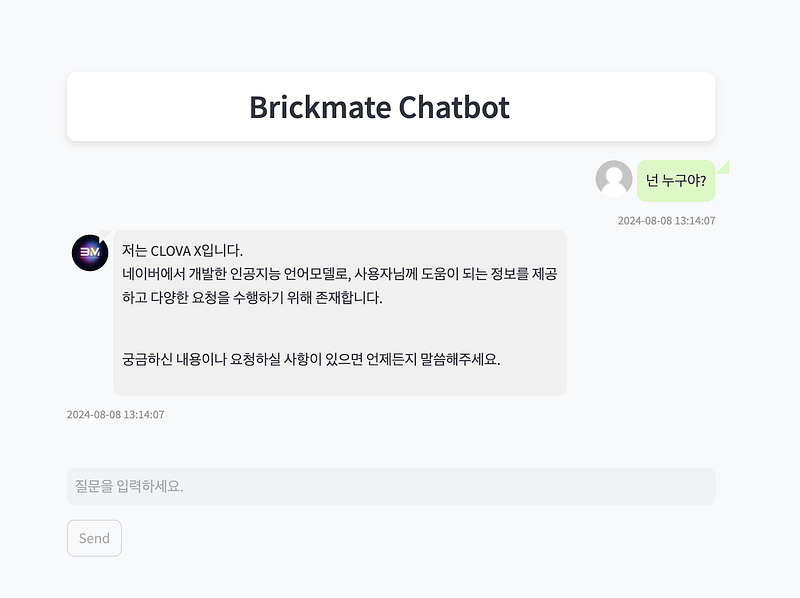Click the timestamp below the user message

click(x=666, y=221)
